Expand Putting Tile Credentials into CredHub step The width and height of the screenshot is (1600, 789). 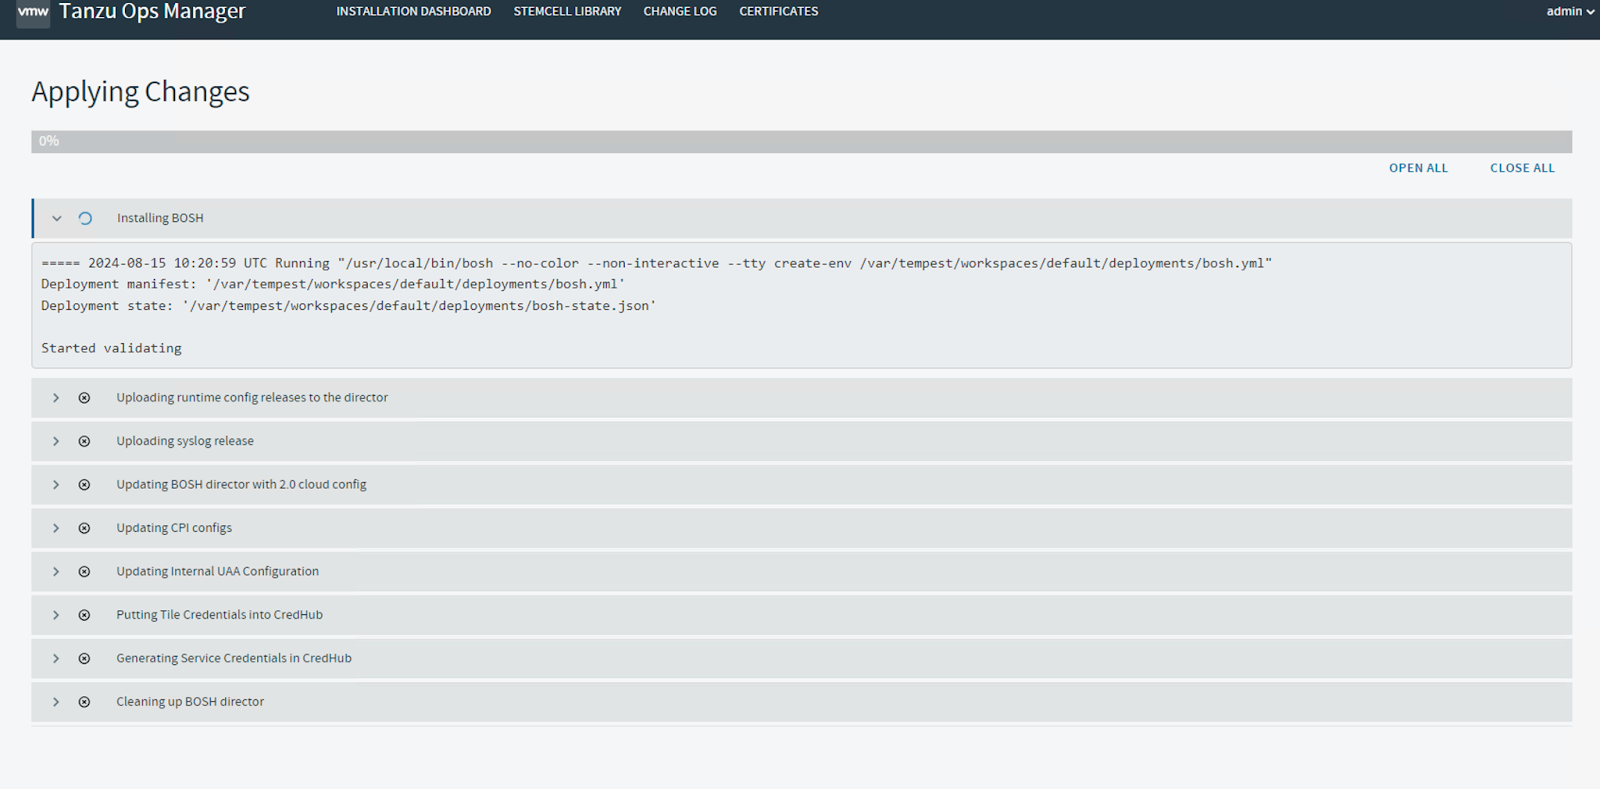[56, 615]
